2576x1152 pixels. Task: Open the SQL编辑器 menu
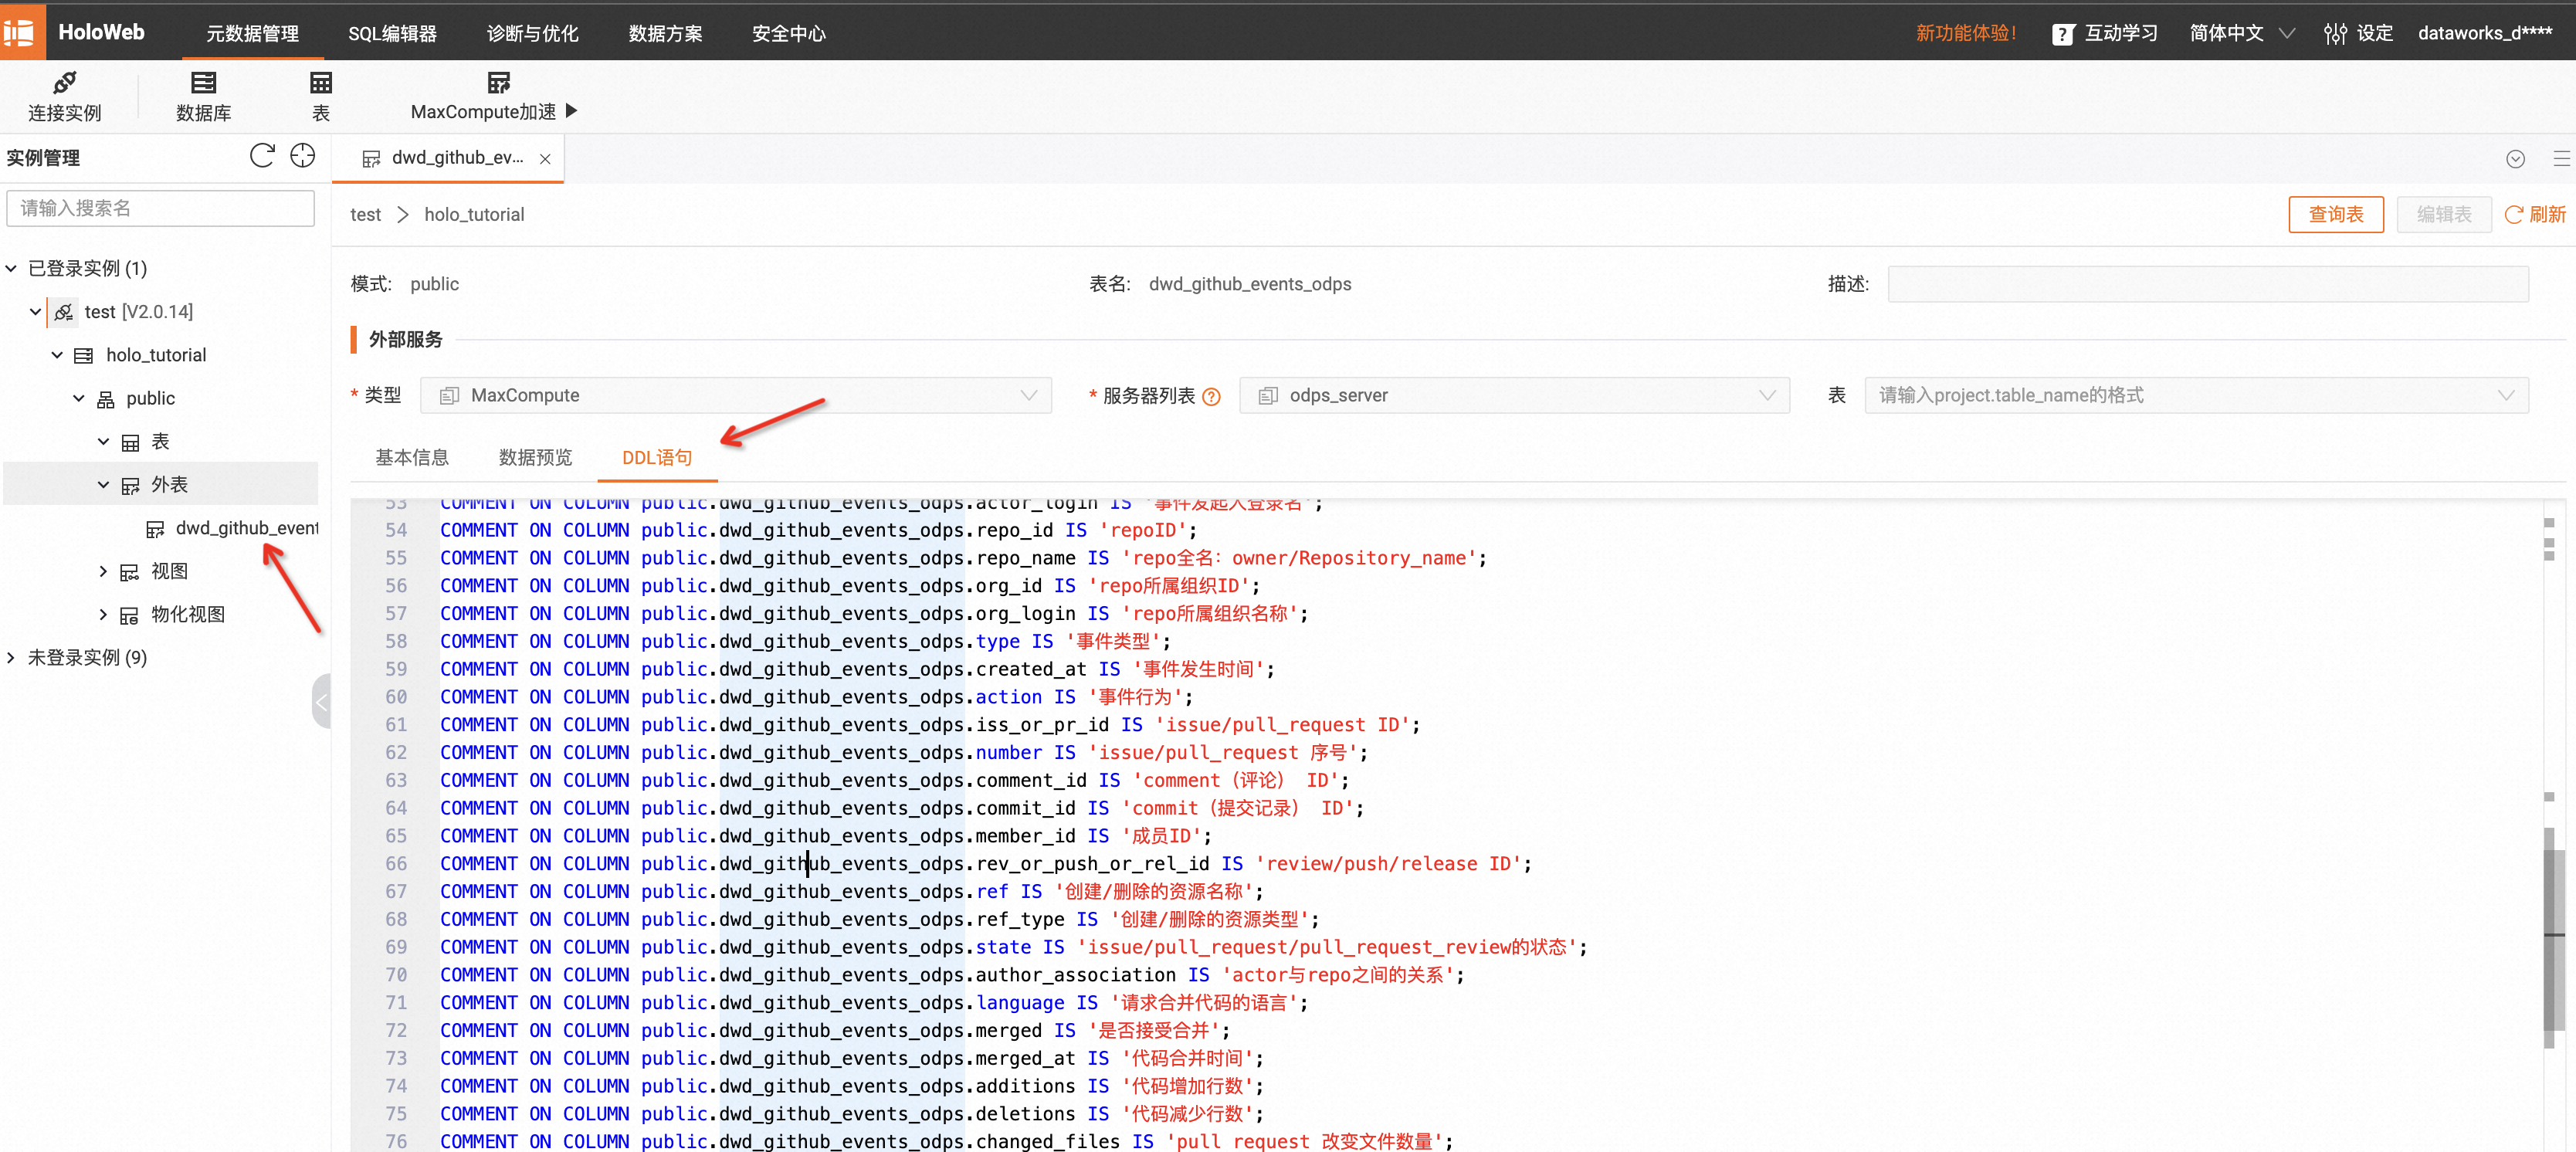392,34
